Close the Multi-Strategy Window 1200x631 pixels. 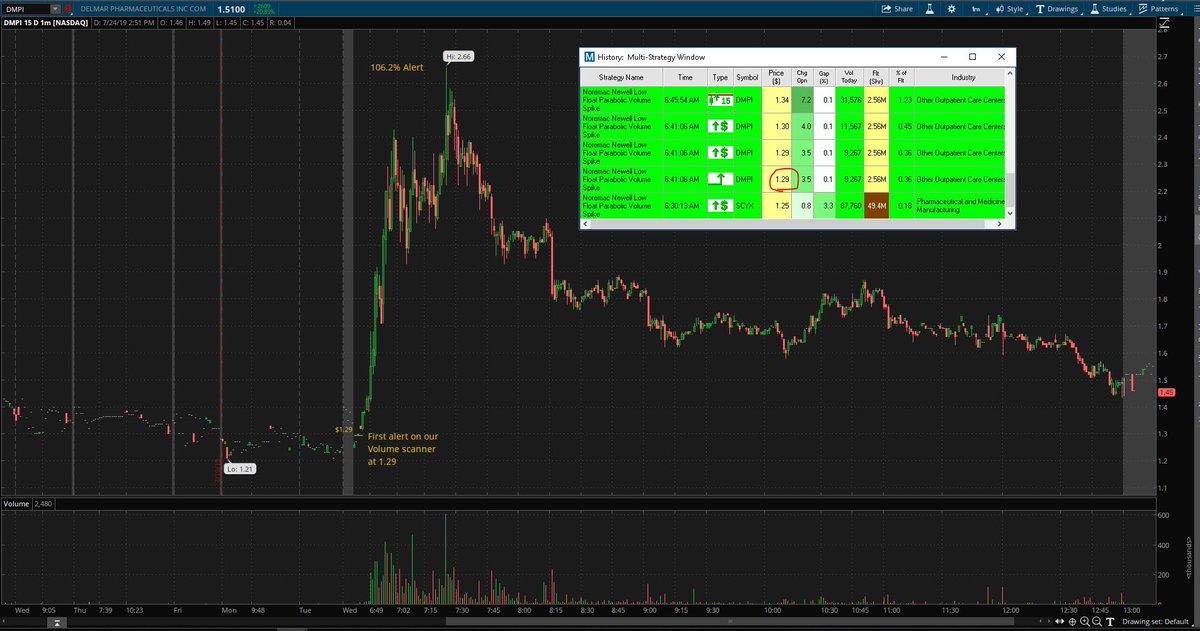point(1002,57)
